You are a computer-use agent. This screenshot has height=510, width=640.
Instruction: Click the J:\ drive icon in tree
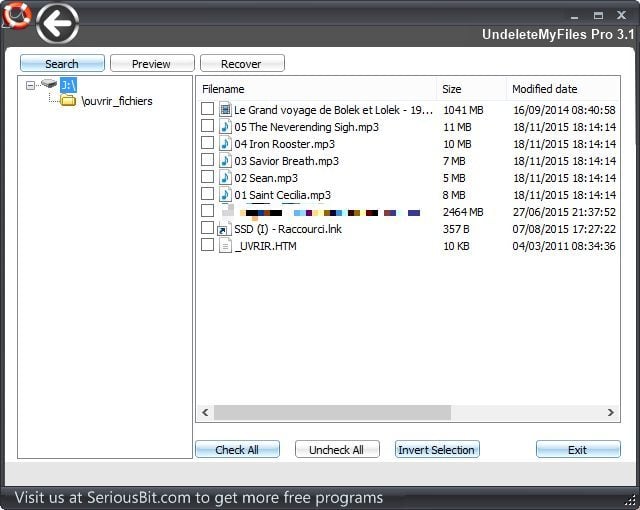tap(49, 84)
